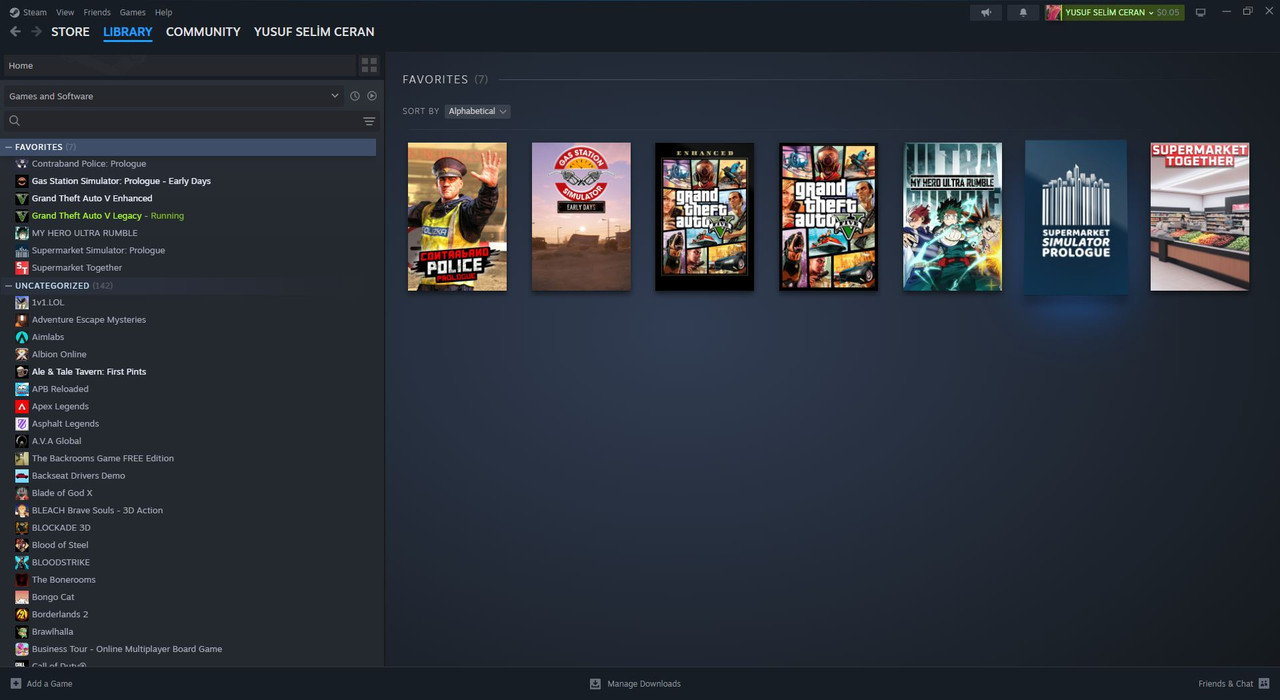Open the Contraband Police cover thumbnail
Screen dimensions: 1280x700
457,216
